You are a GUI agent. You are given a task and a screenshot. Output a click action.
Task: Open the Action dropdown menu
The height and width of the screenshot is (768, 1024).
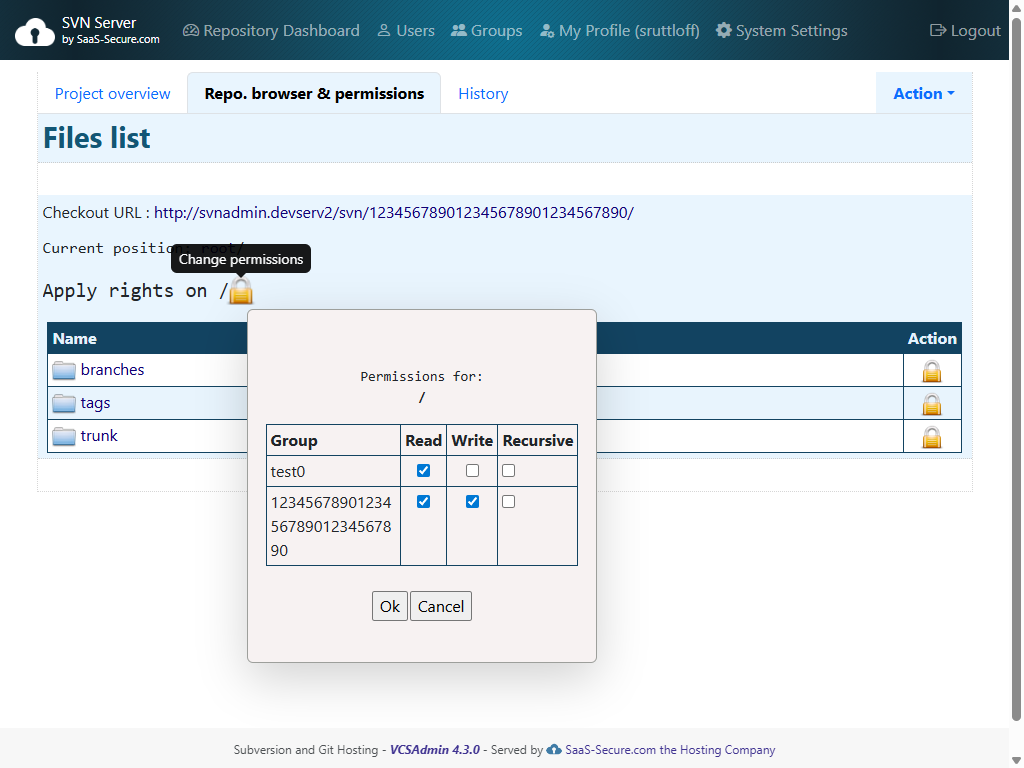pos(922,93)
